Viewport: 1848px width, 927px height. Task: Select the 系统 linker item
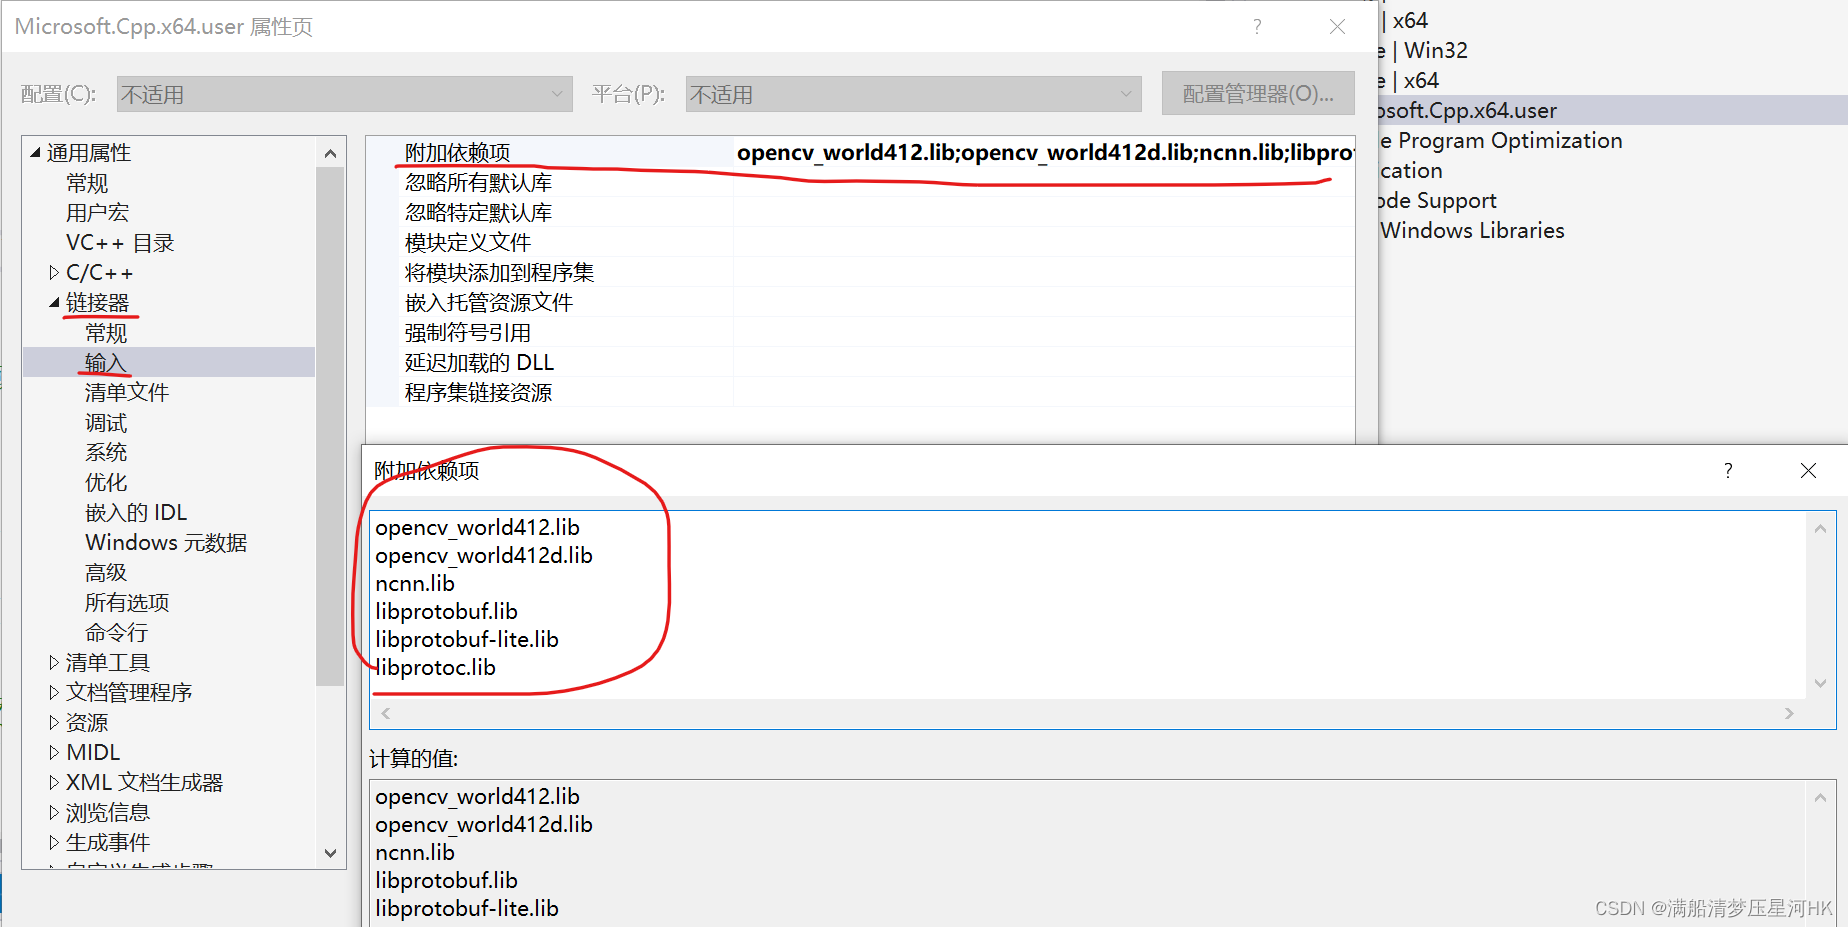pos(106,453)
